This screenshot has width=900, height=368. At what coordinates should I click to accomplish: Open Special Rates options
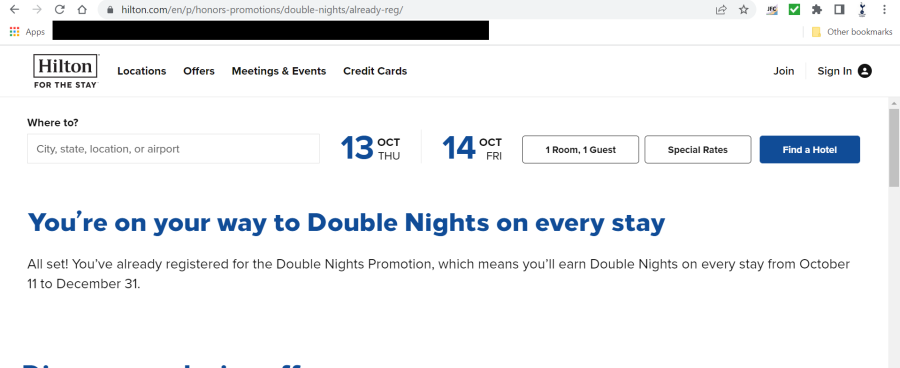pyautogui.click(x=697, y=150)
